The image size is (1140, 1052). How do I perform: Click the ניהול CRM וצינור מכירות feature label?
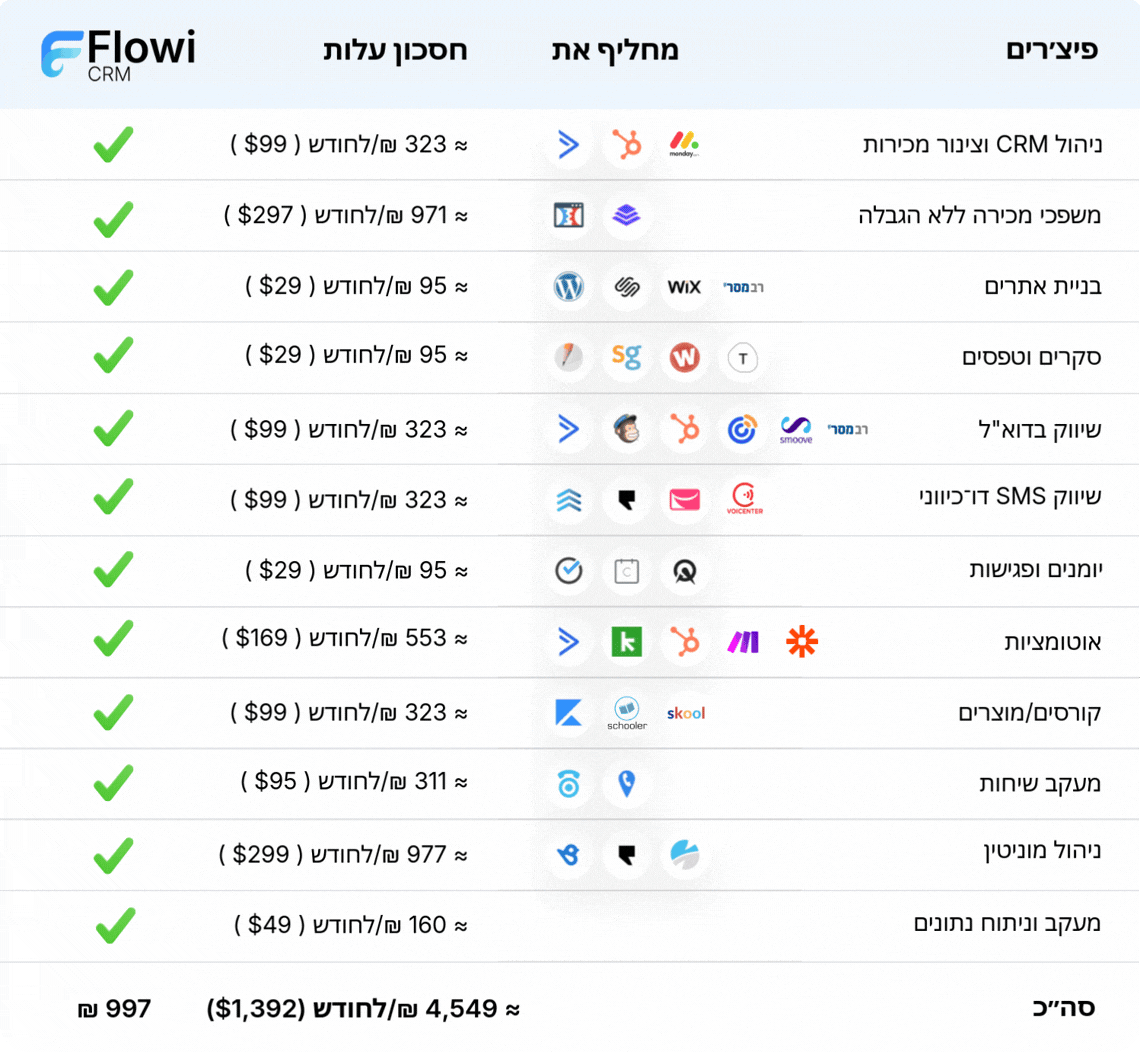pyautogui.click(x=981, y=145)
